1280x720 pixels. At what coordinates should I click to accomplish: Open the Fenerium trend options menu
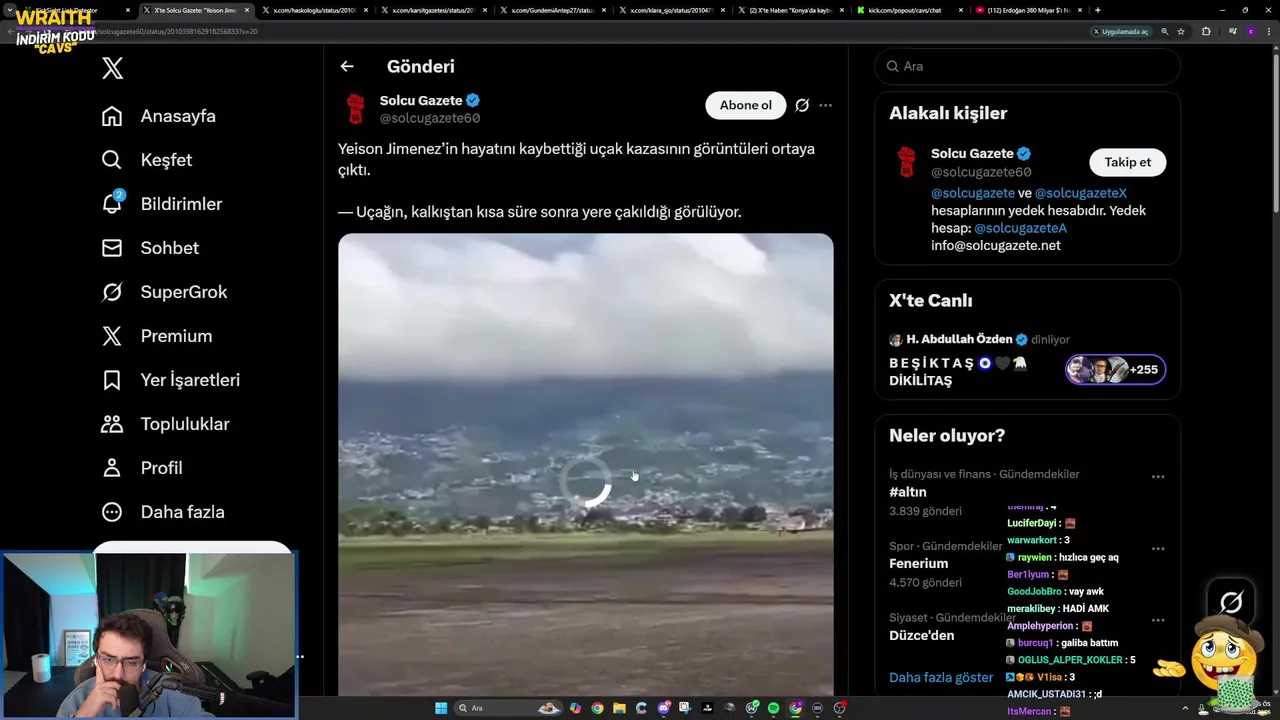[1158, 549]
